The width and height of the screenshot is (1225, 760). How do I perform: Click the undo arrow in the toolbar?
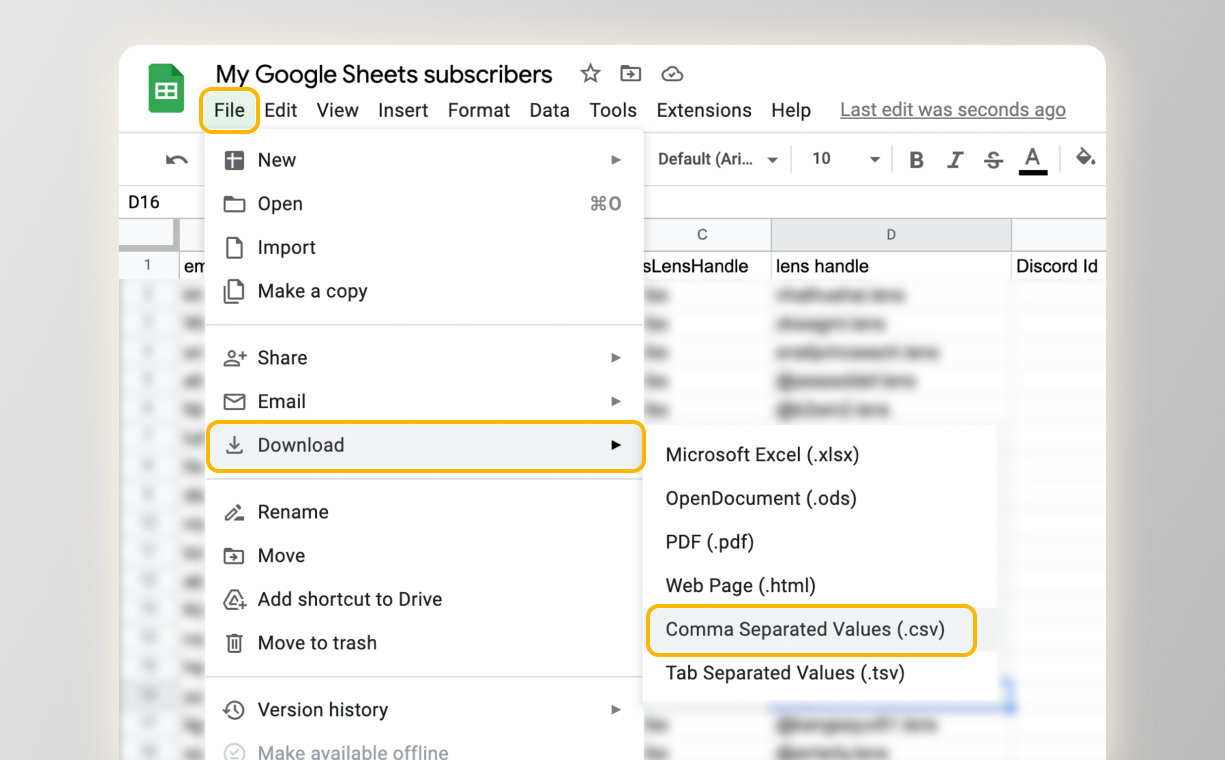pos(177,159)
